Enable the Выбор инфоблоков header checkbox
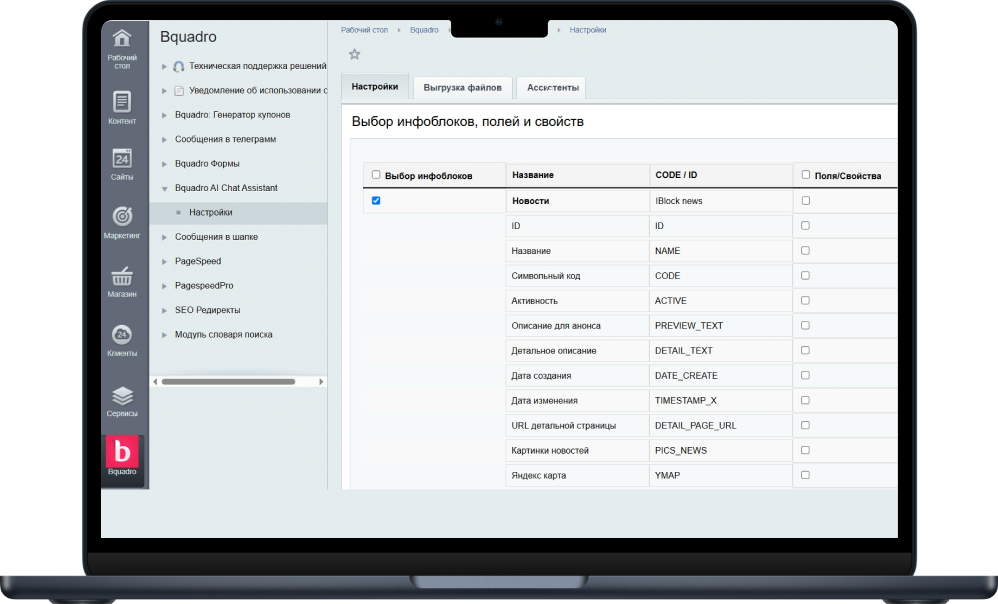The height and width of the screenshot is (604, 998). pos(376,174)
